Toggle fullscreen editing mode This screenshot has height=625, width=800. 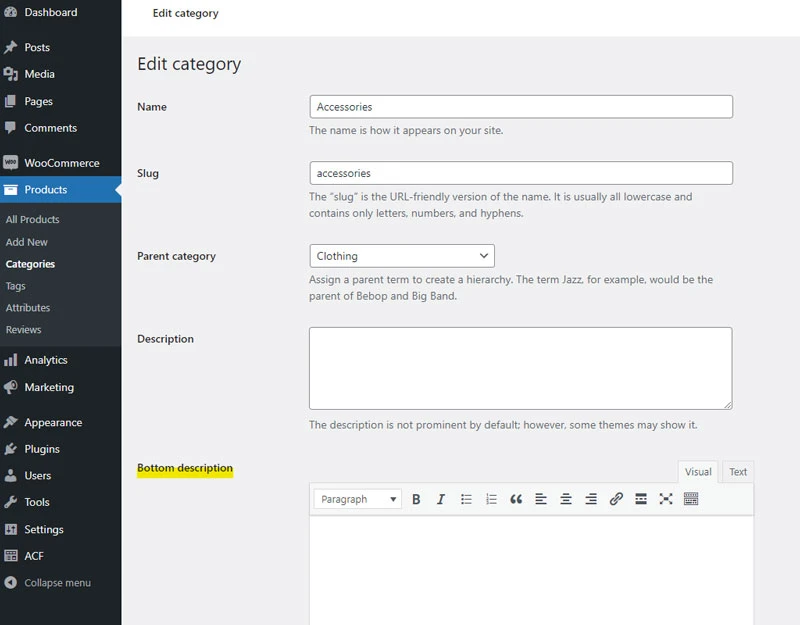pyautogui.click(x=666, y=499)
